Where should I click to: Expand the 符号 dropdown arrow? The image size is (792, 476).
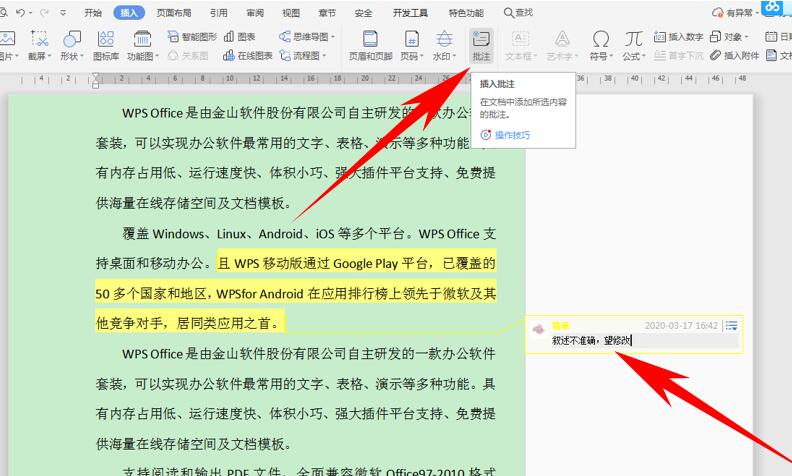[x=612, y=56]
